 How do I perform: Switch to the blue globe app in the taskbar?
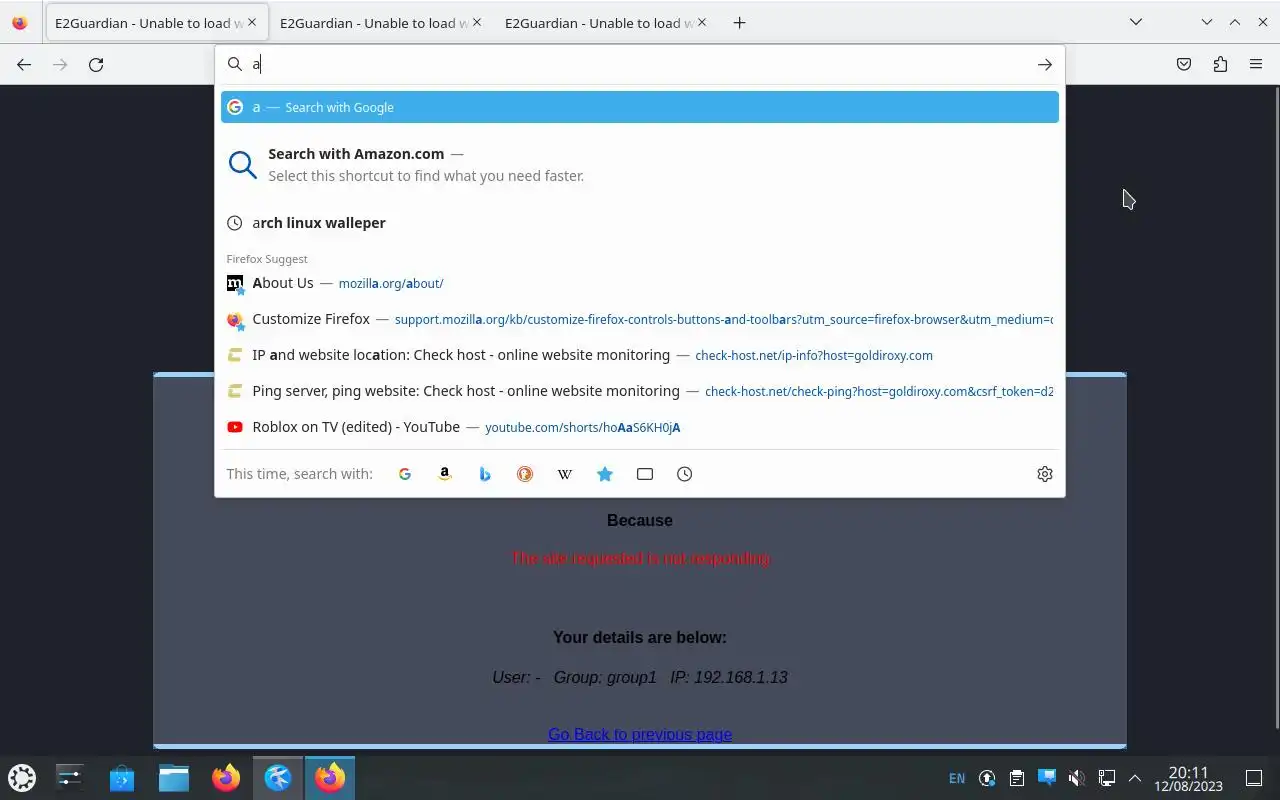tap(278, 777)
